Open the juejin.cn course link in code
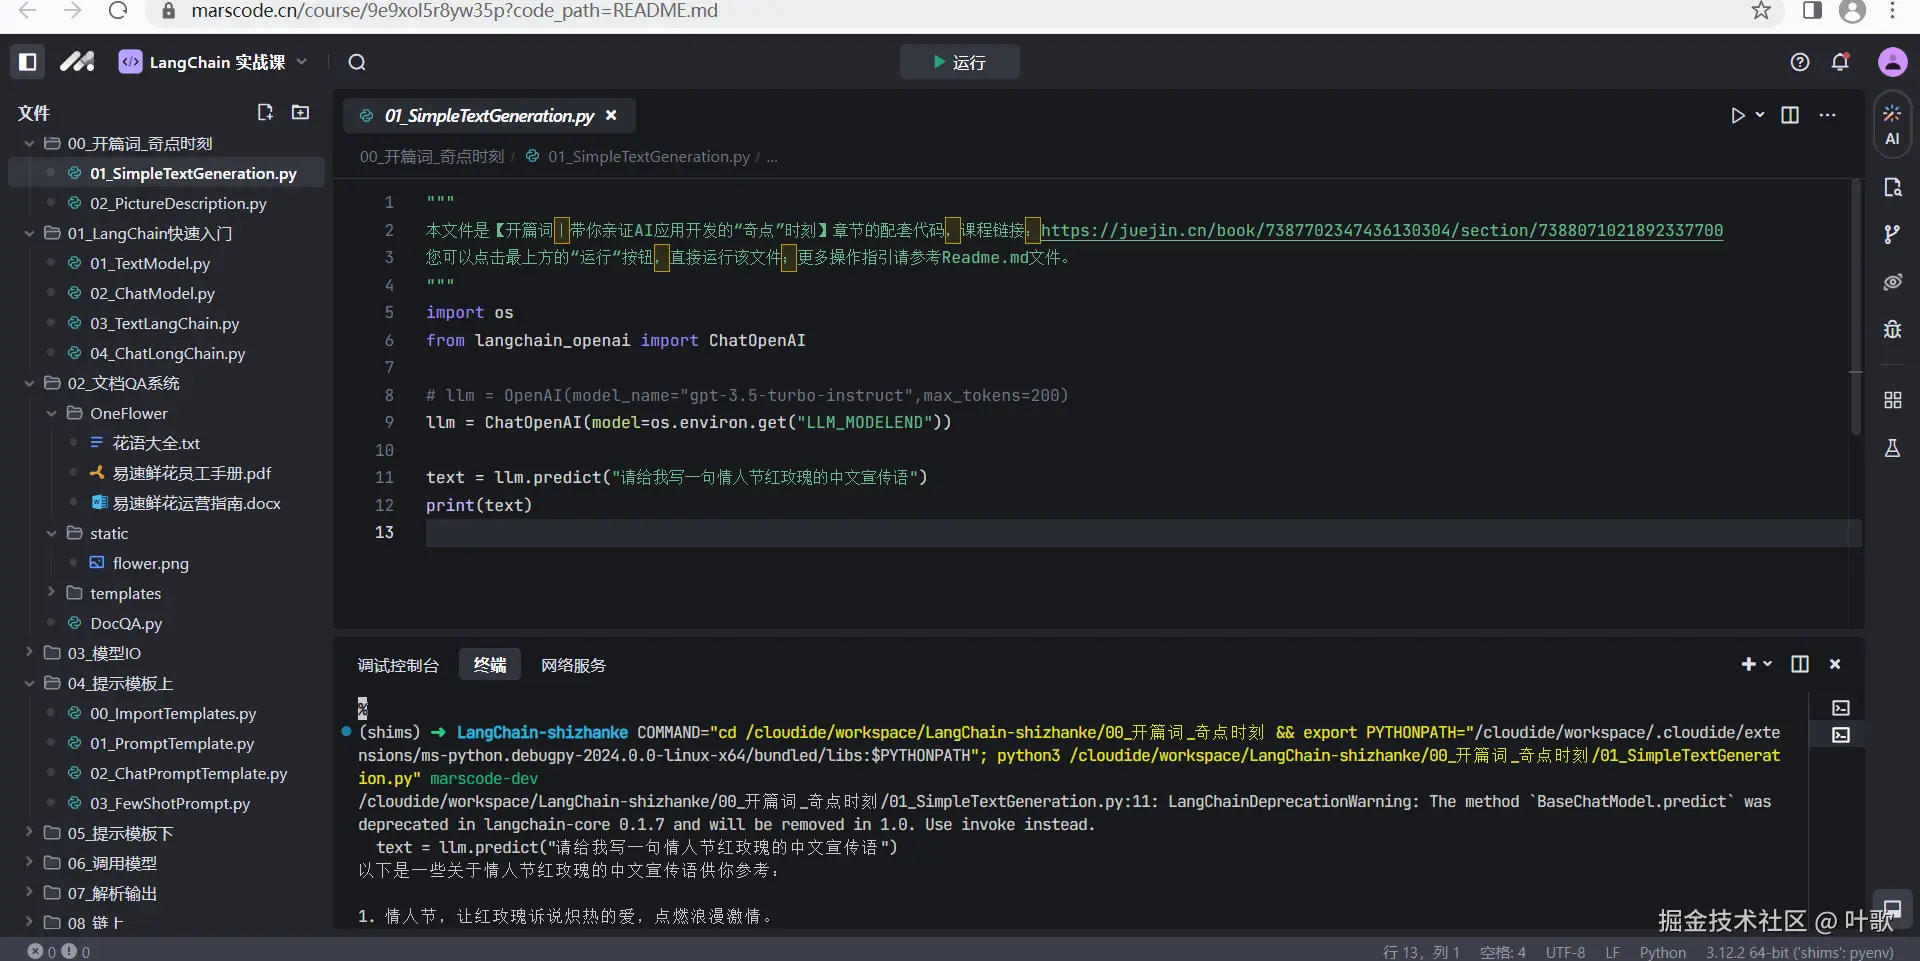The width and height of the screenshot is (1920, 961). (x=1381, y=230)
